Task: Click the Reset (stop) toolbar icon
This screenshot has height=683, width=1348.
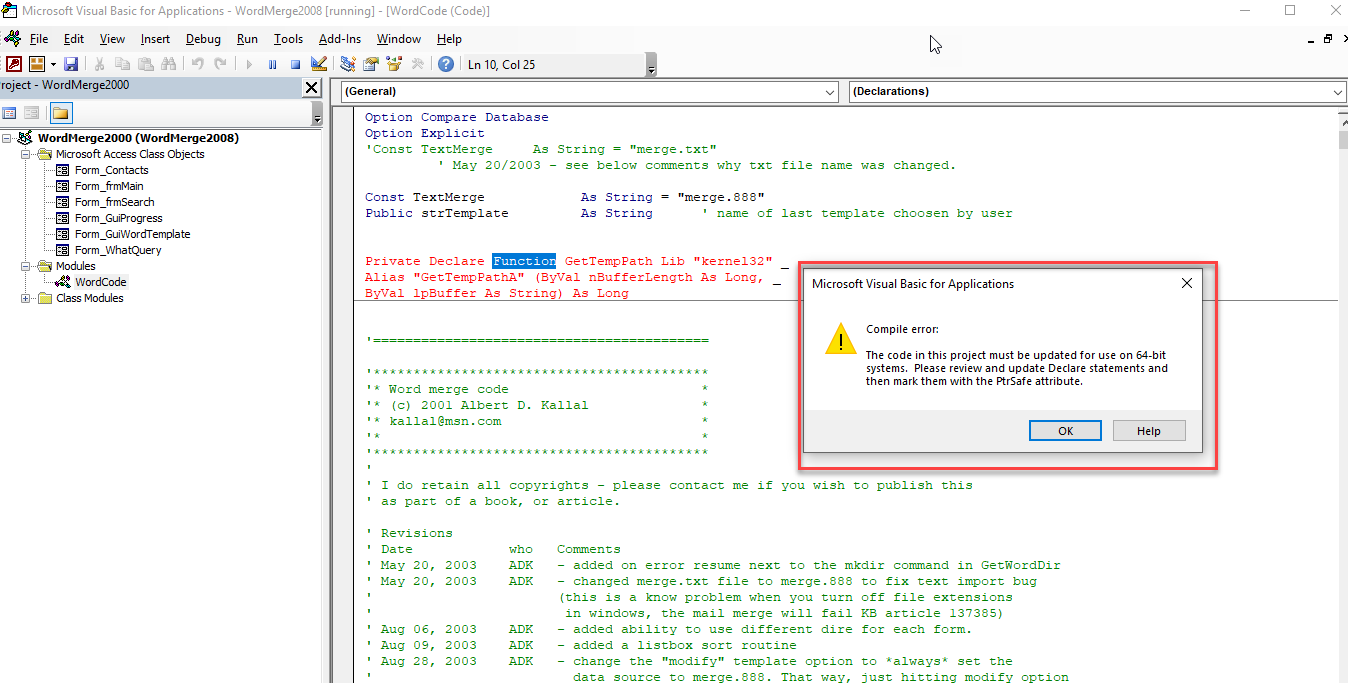Action: point(295,64)
